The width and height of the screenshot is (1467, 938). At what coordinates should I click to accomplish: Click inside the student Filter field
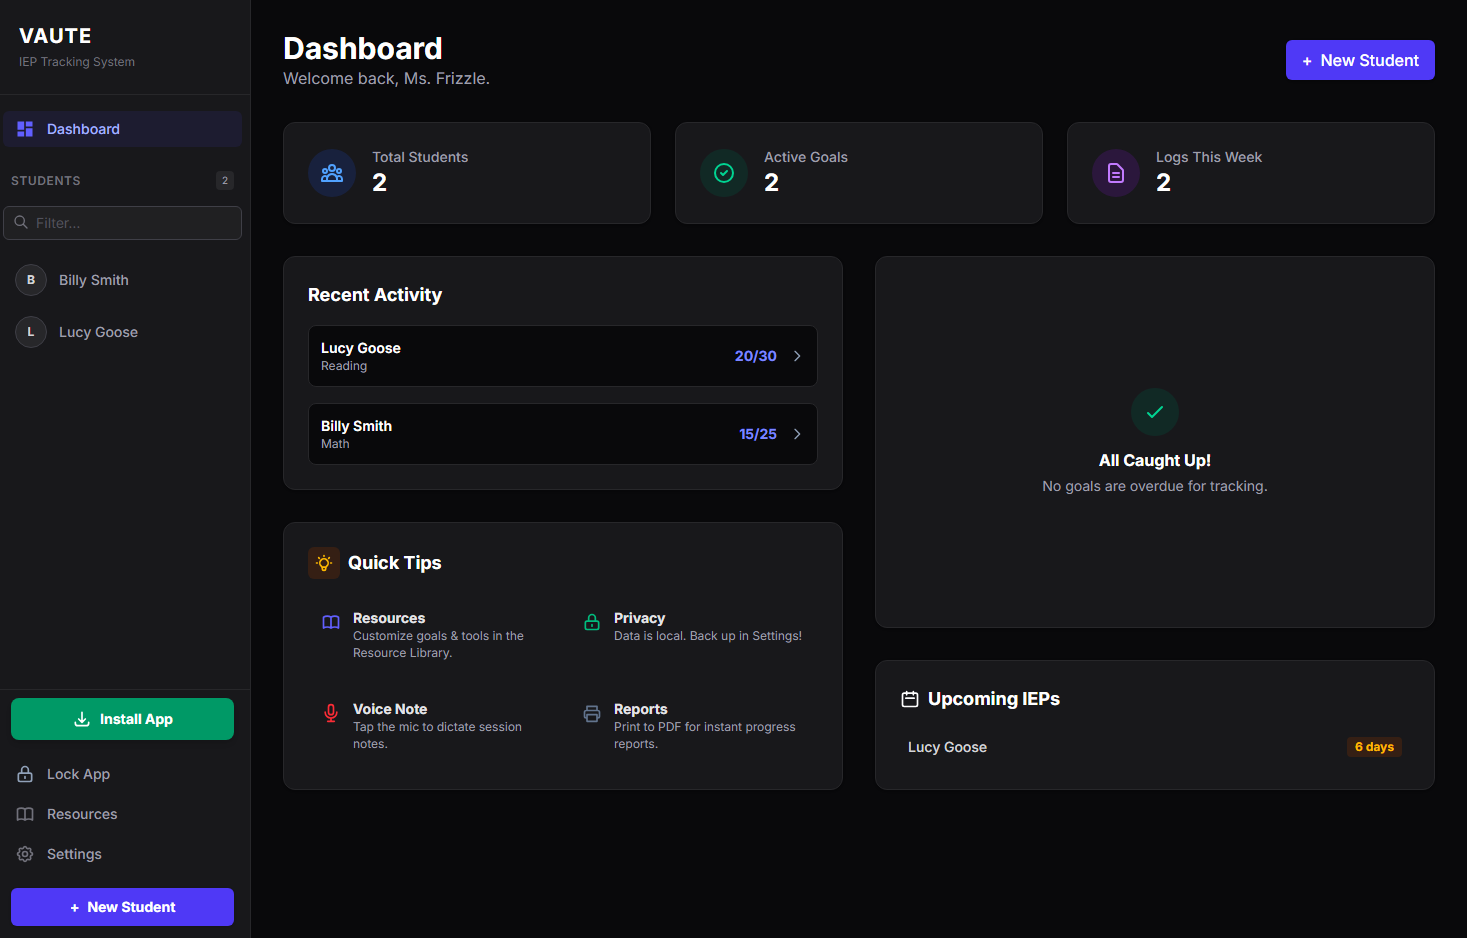pos(122,222)
